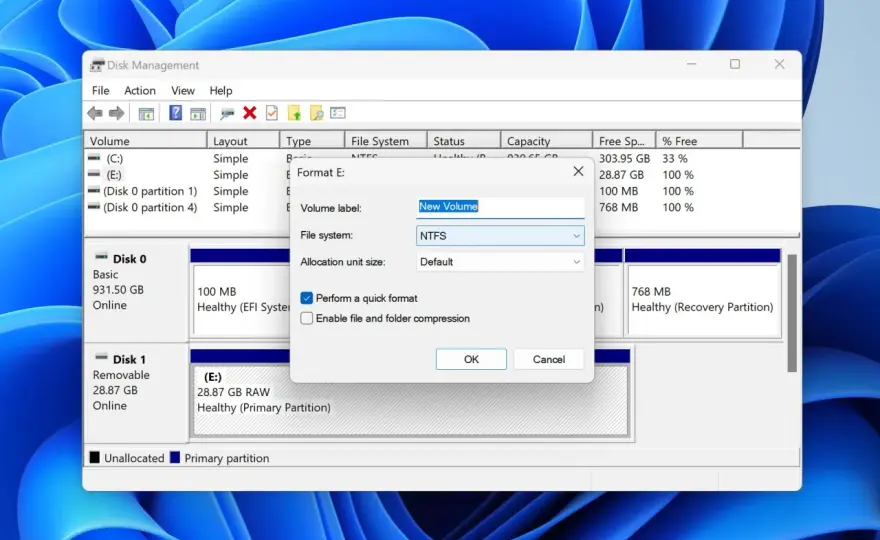Click the drive icon next to (E:) row
The height and width of the screenshot is (540, 880).
(94, 175)
